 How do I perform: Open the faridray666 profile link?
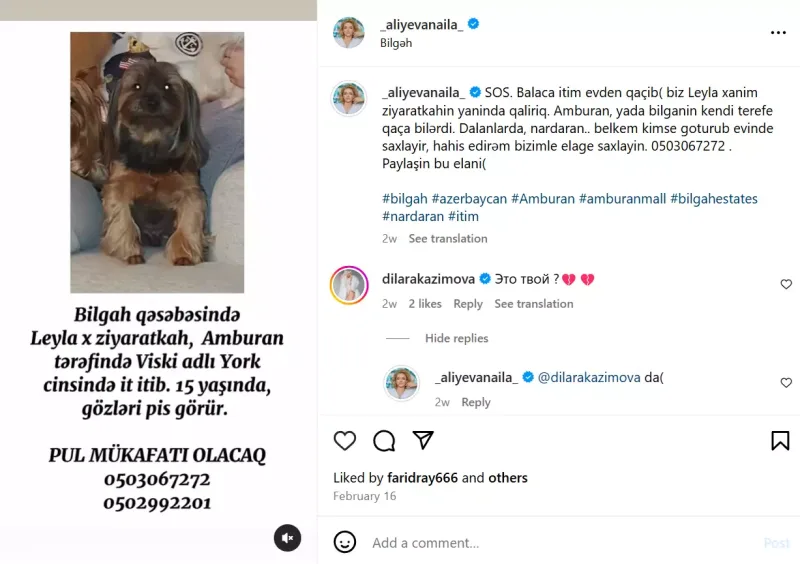tap(422, 478)
